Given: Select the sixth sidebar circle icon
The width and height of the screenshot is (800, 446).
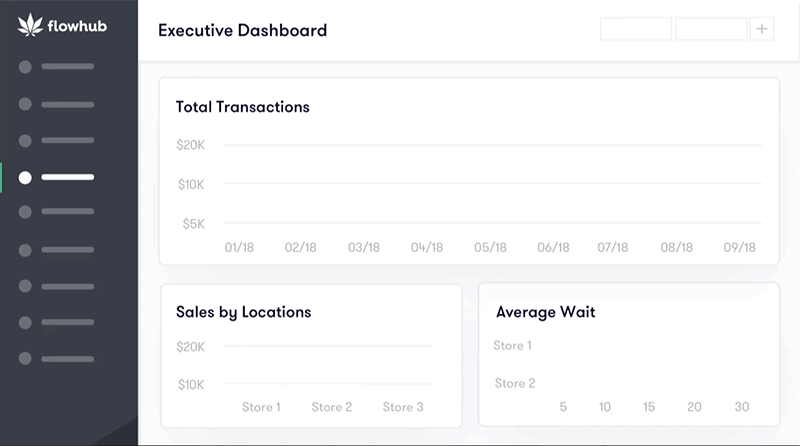Looking at the screenshot, I should point(25,249).
